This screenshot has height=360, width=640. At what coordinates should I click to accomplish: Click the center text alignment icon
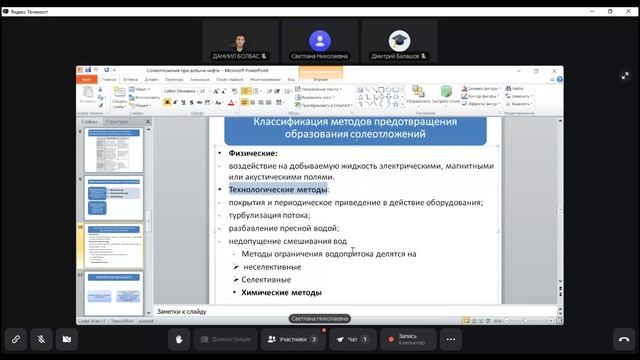pos(253,102)
